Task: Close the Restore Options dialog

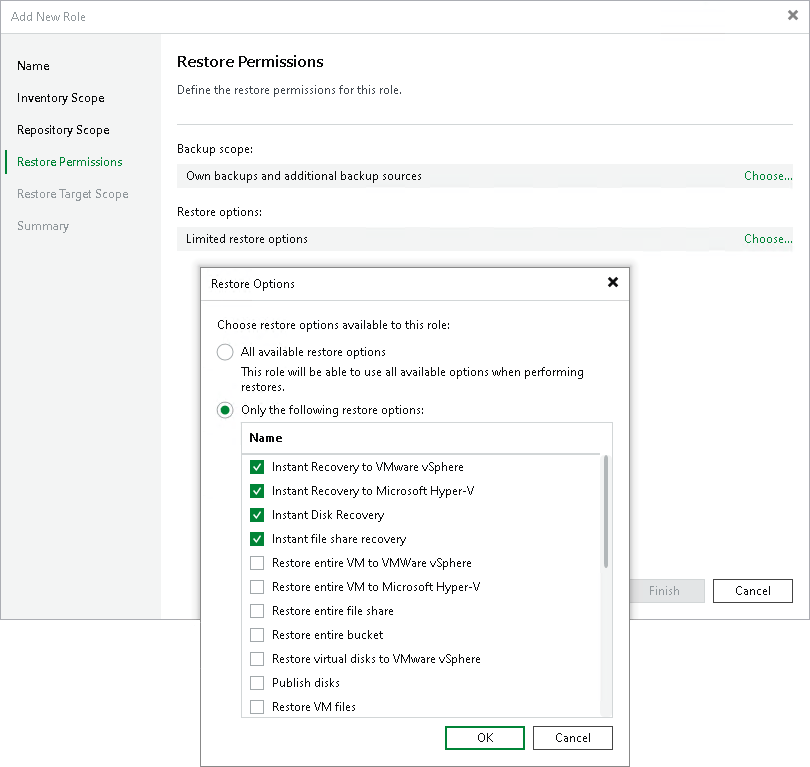Action: tap(613, 283)
